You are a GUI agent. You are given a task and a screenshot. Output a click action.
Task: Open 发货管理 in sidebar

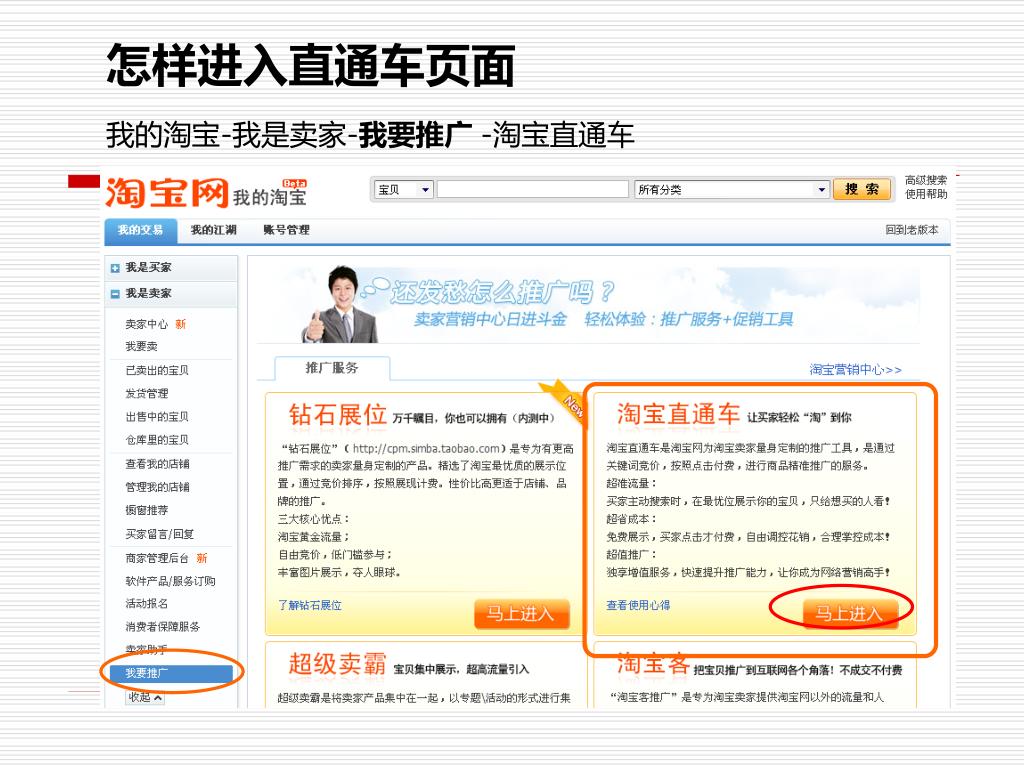146,393
